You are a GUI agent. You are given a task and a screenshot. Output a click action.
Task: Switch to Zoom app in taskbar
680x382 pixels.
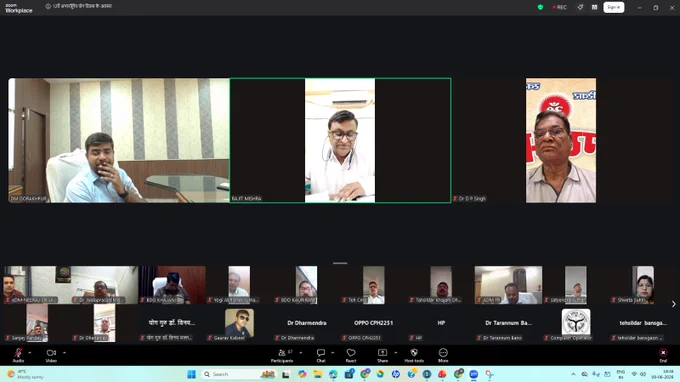[474, 374]
